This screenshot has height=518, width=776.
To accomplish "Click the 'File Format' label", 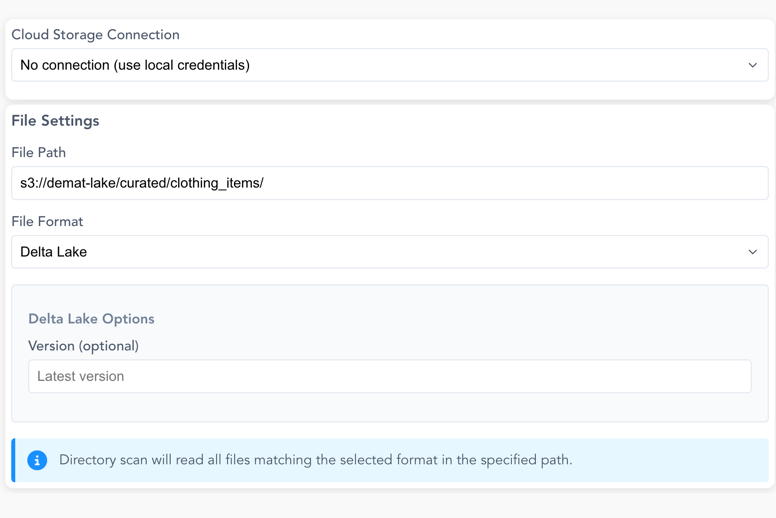I will (47, 221).
